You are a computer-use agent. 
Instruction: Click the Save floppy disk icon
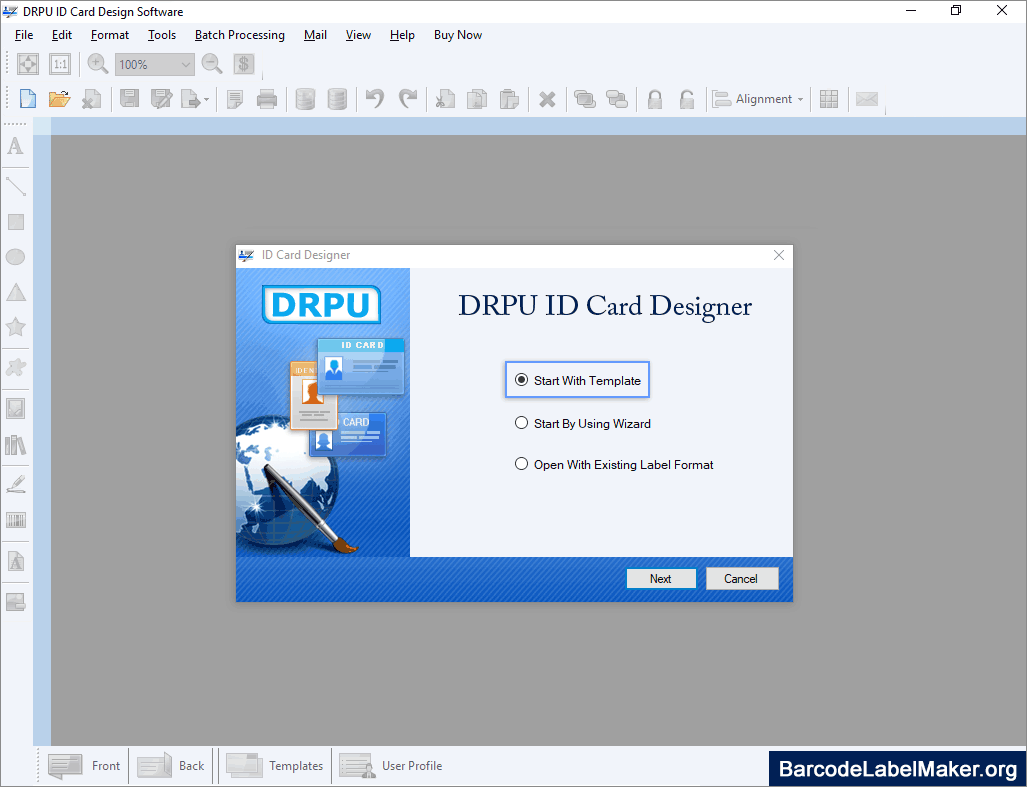(129, 99)
